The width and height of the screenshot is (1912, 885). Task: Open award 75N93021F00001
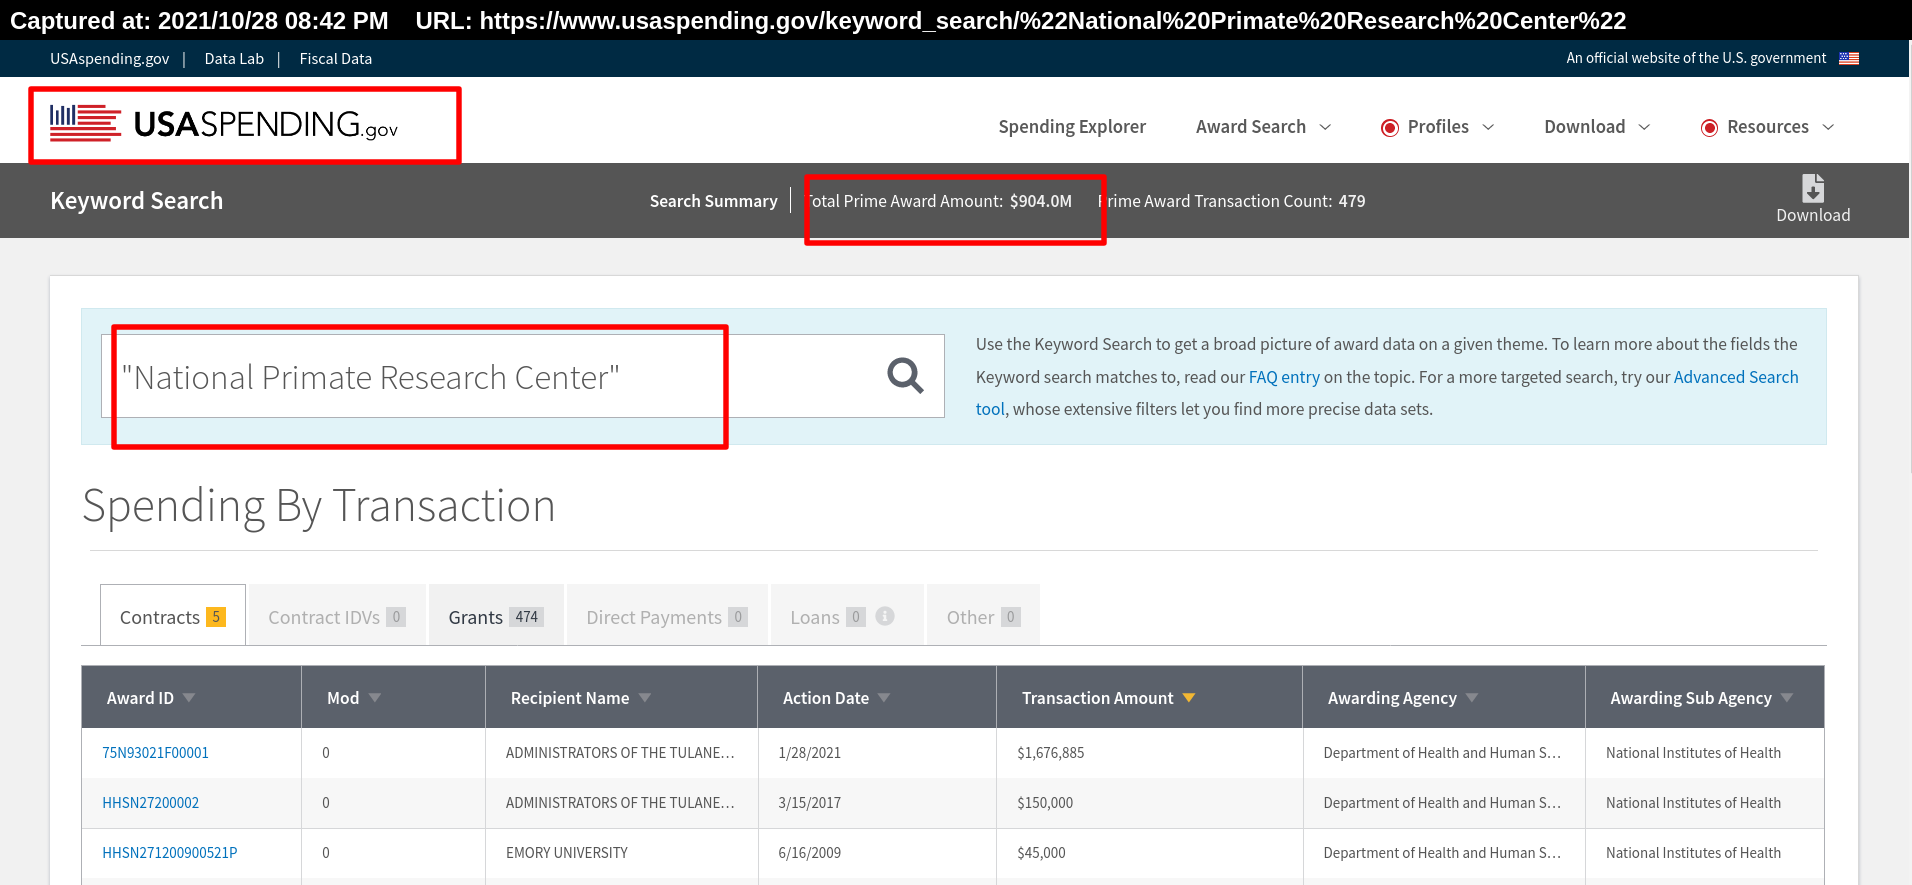click(x=155, y=753)
